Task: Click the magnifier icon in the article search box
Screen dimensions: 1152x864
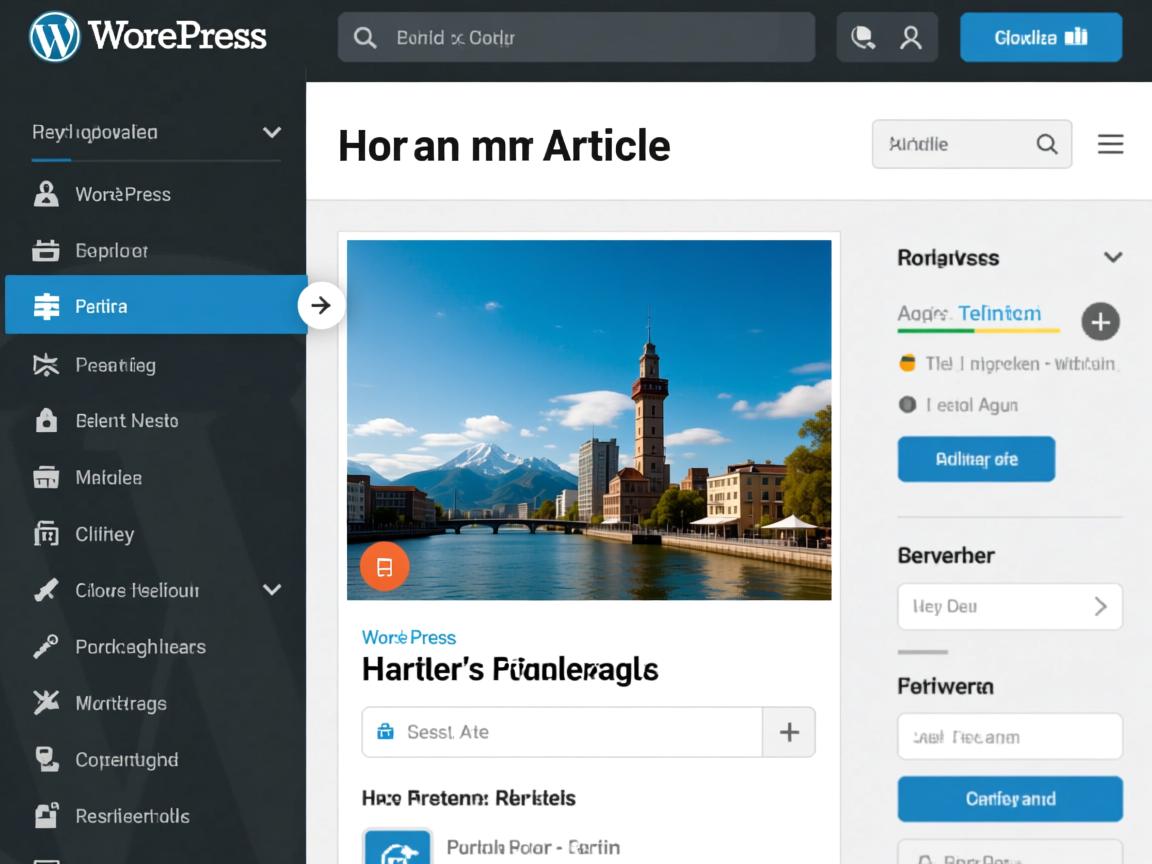Action: click(x=1047, y=144)
